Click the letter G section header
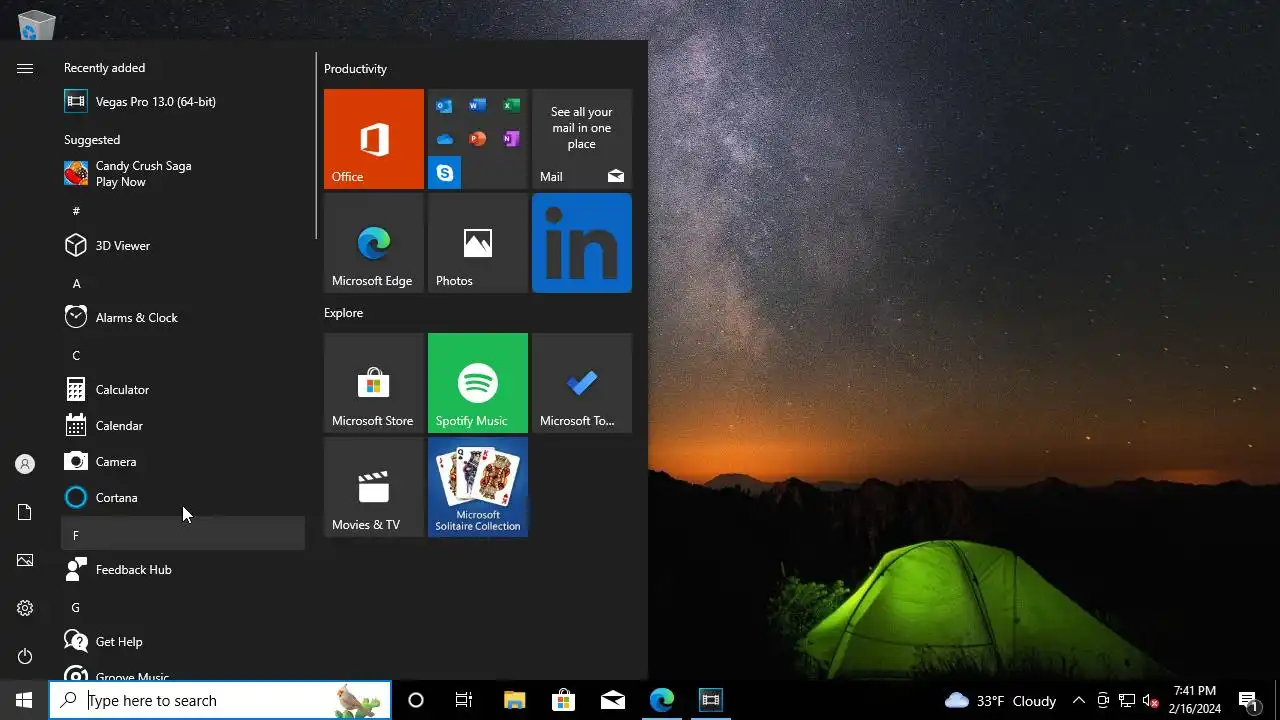1280x720 pixels. coord(183,607)
